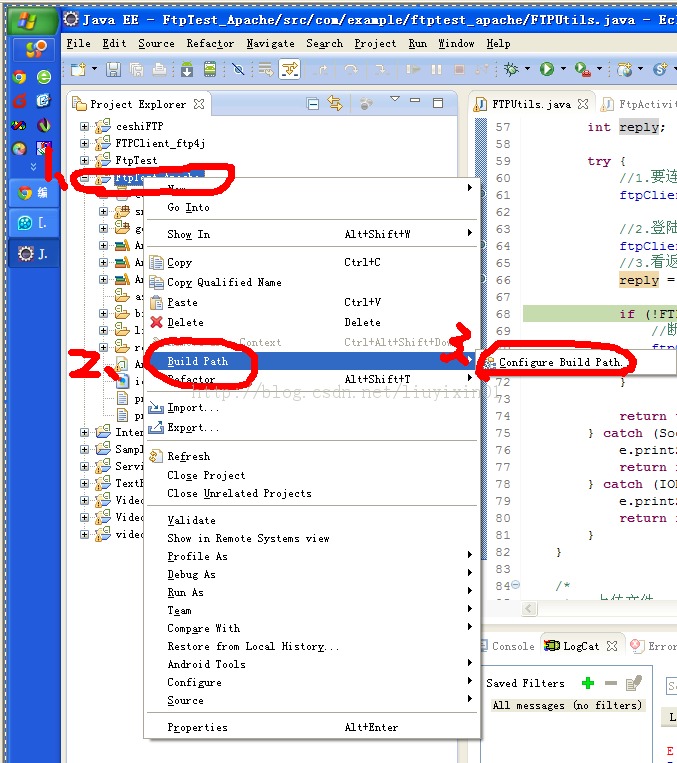Switch to the Eclipse 'J.' taskbar button
The height and width of the screenshot is (763, 677).
click(34, 254)
